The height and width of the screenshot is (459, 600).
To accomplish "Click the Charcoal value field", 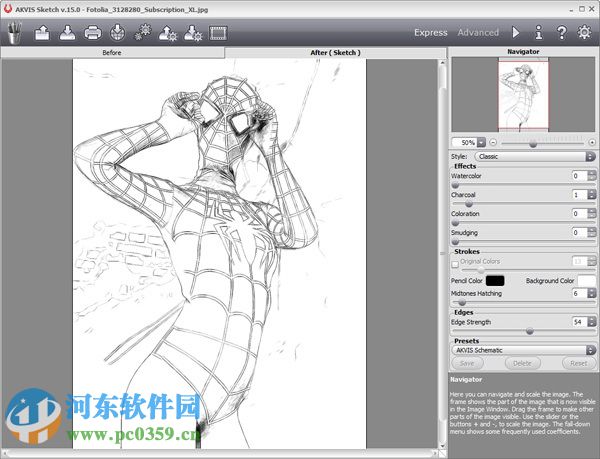I will tap(579, 195).
